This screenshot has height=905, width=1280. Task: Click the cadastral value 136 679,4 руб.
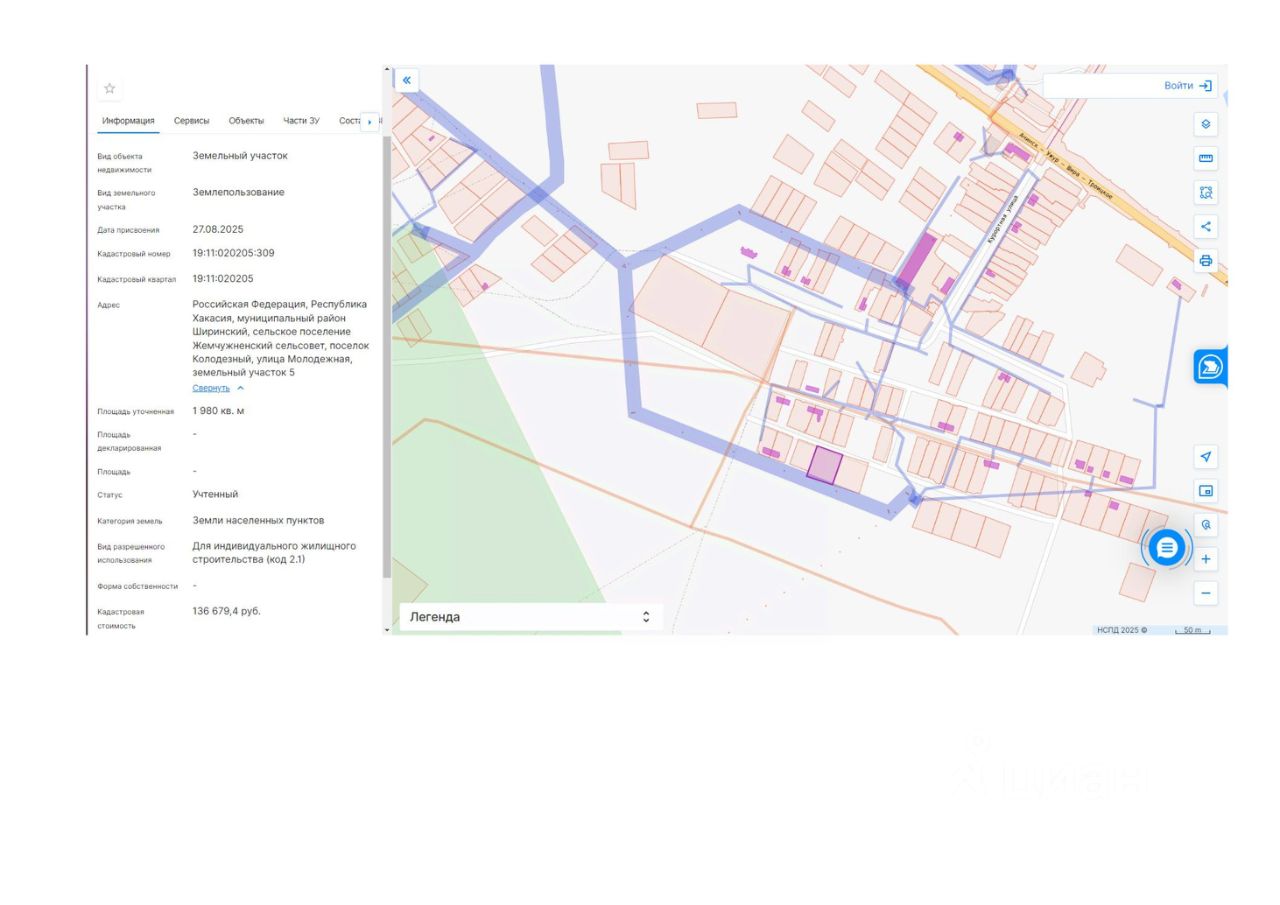[x=226, y=611]
